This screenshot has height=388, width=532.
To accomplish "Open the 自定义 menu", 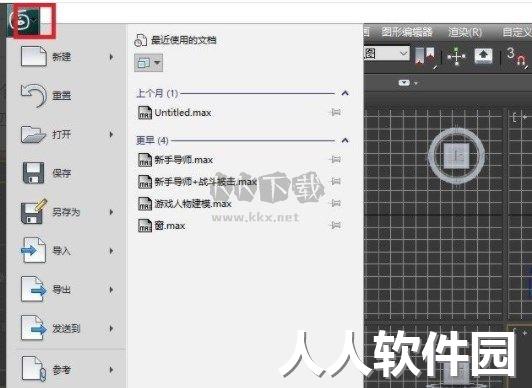I will point(517,32).
